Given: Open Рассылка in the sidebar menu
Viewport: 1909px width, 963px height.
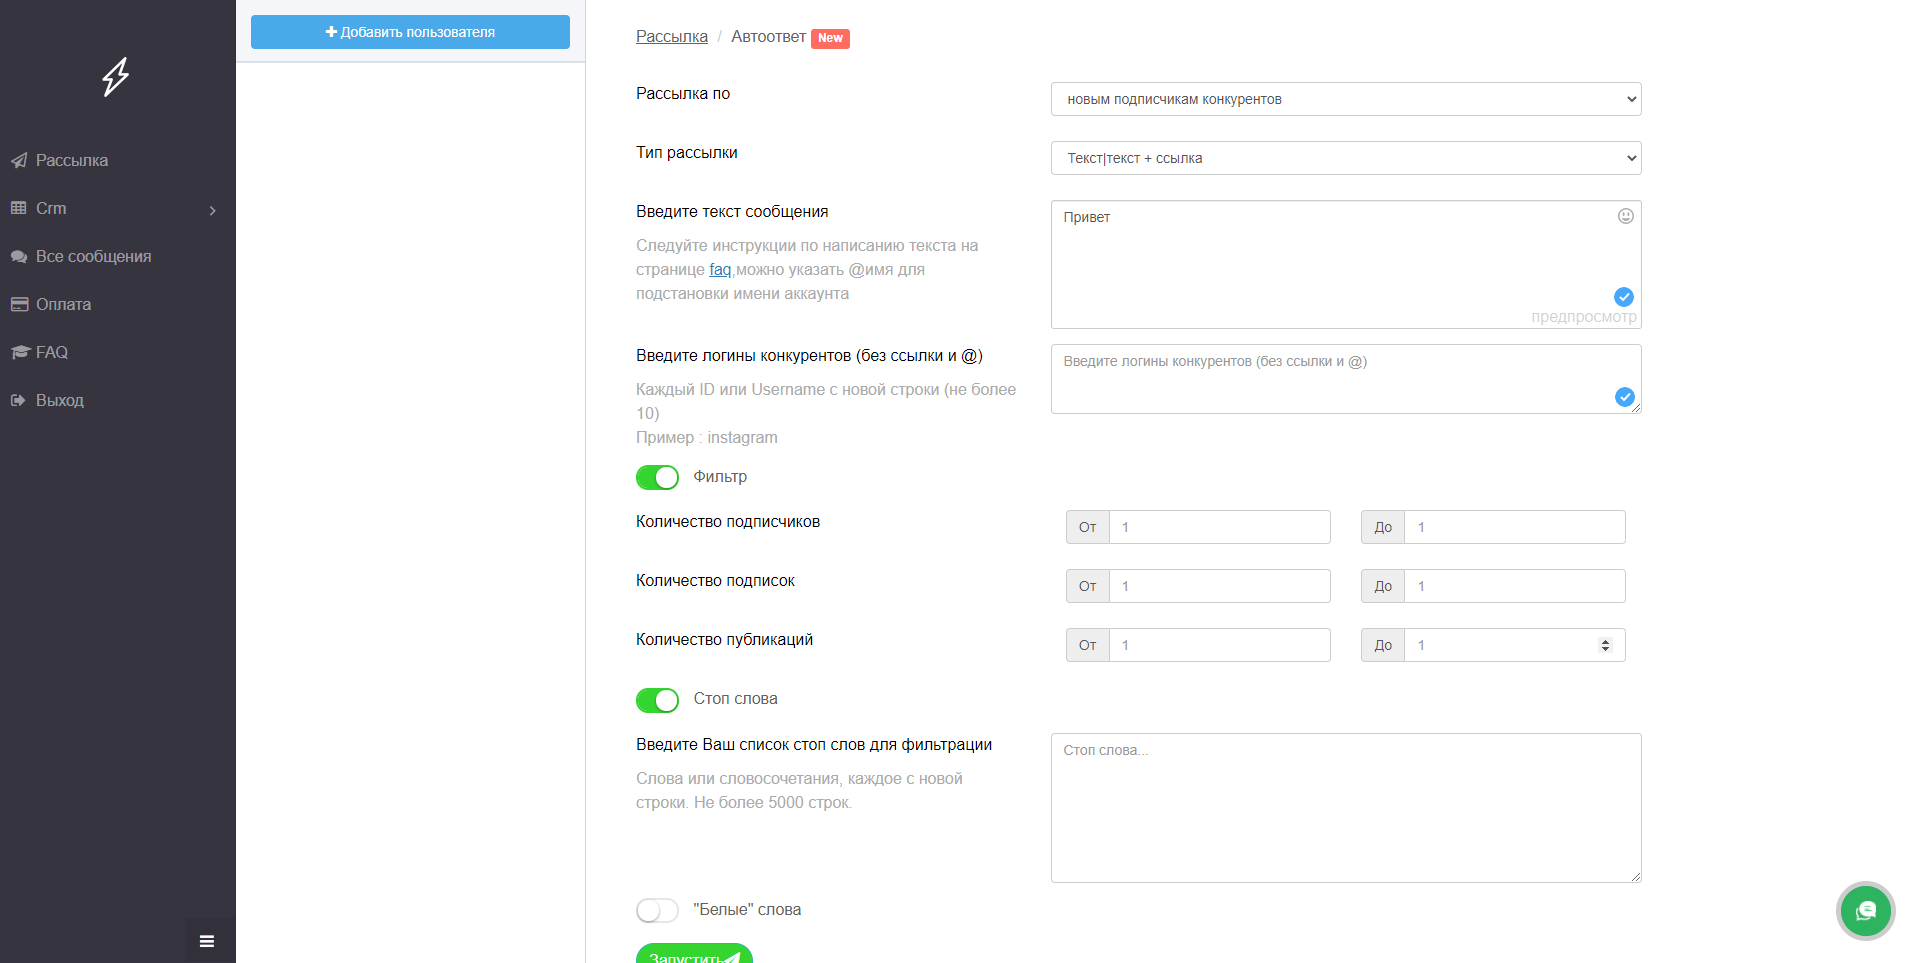Looking at the screenshot, I should tap(72, 160).
